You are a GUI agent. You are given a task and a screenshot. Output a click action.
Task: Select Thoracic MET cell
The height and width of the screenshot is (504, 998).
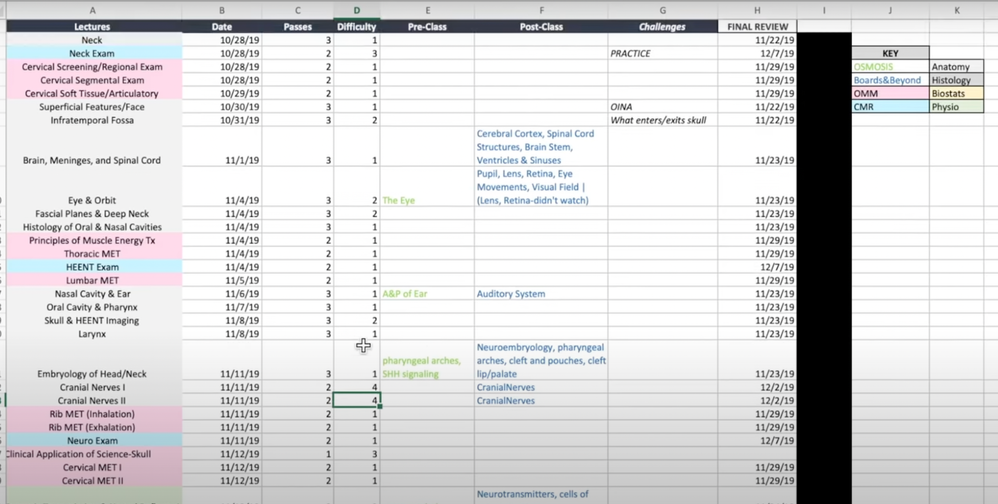pos(93,254)
